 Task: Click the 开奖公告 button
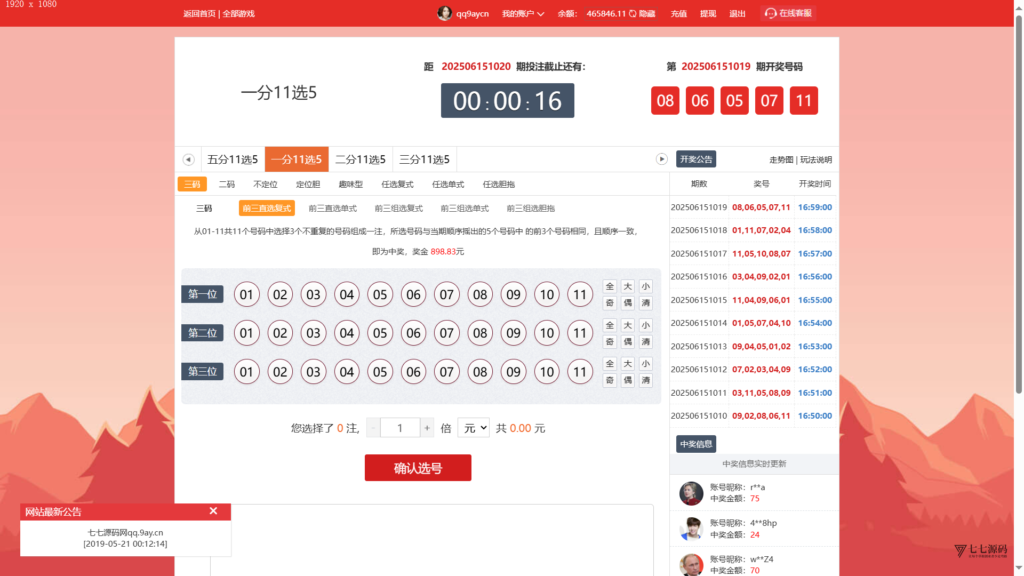(x=696, y=159)
